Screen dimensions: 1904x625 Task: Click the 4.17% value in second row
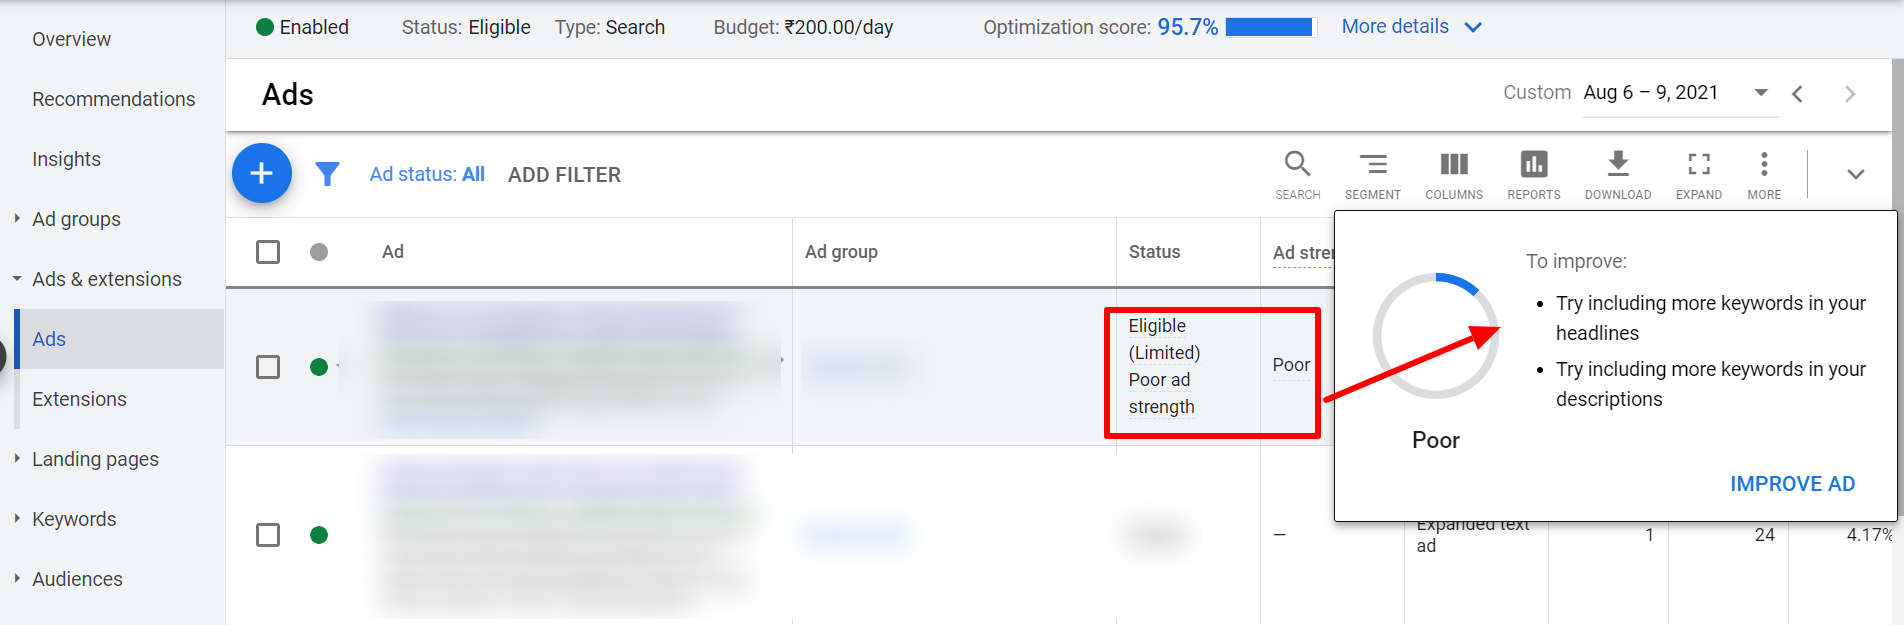coord(1869,535)
